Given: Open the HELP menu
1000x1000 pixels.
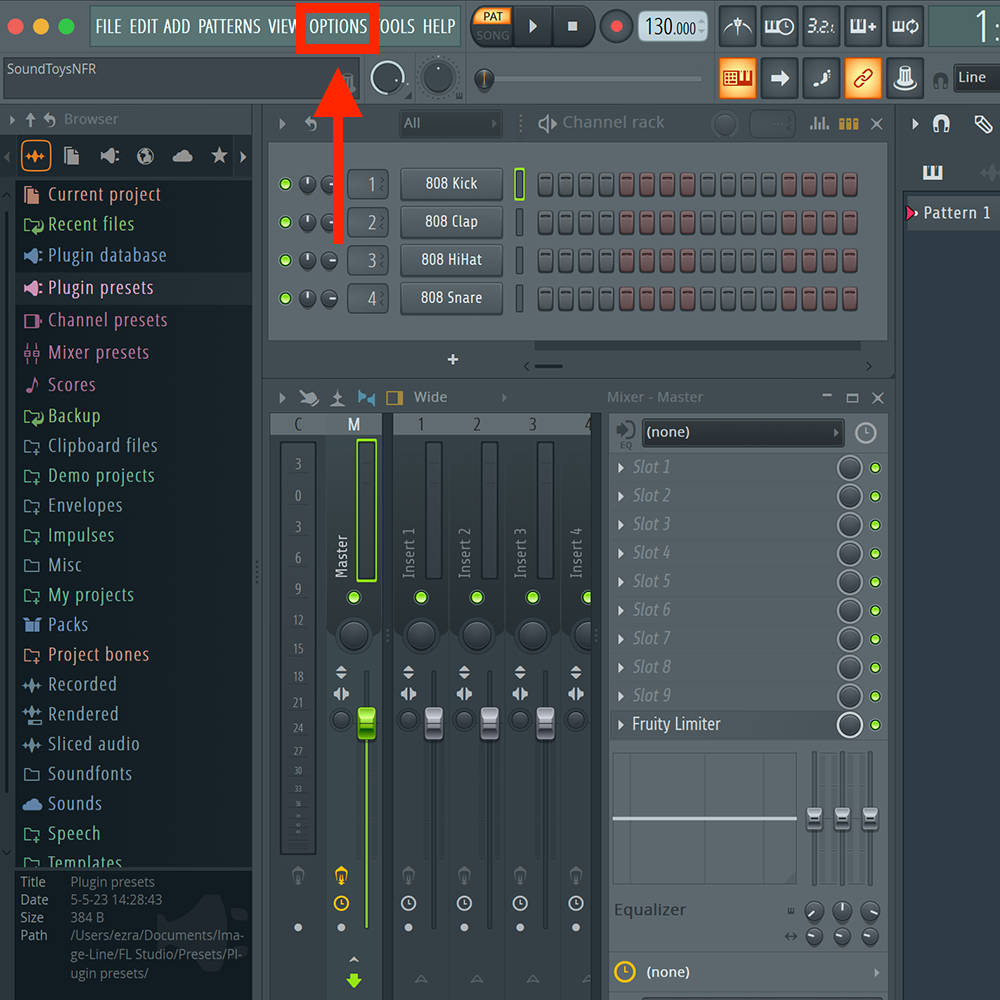Looking at the screenshot, I should 439,27.
